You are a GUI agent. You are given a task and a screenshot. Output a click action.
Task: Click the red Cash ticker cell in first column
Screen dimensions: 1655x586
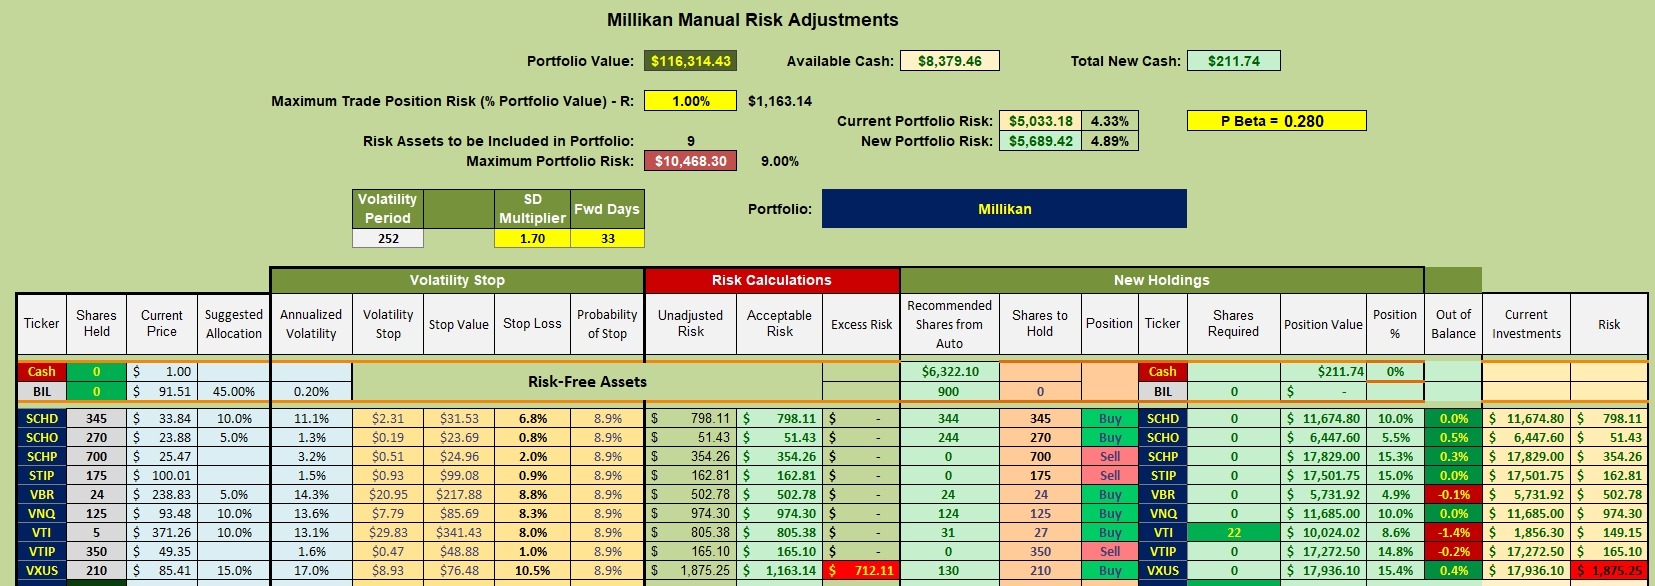(x=42, y=372)
